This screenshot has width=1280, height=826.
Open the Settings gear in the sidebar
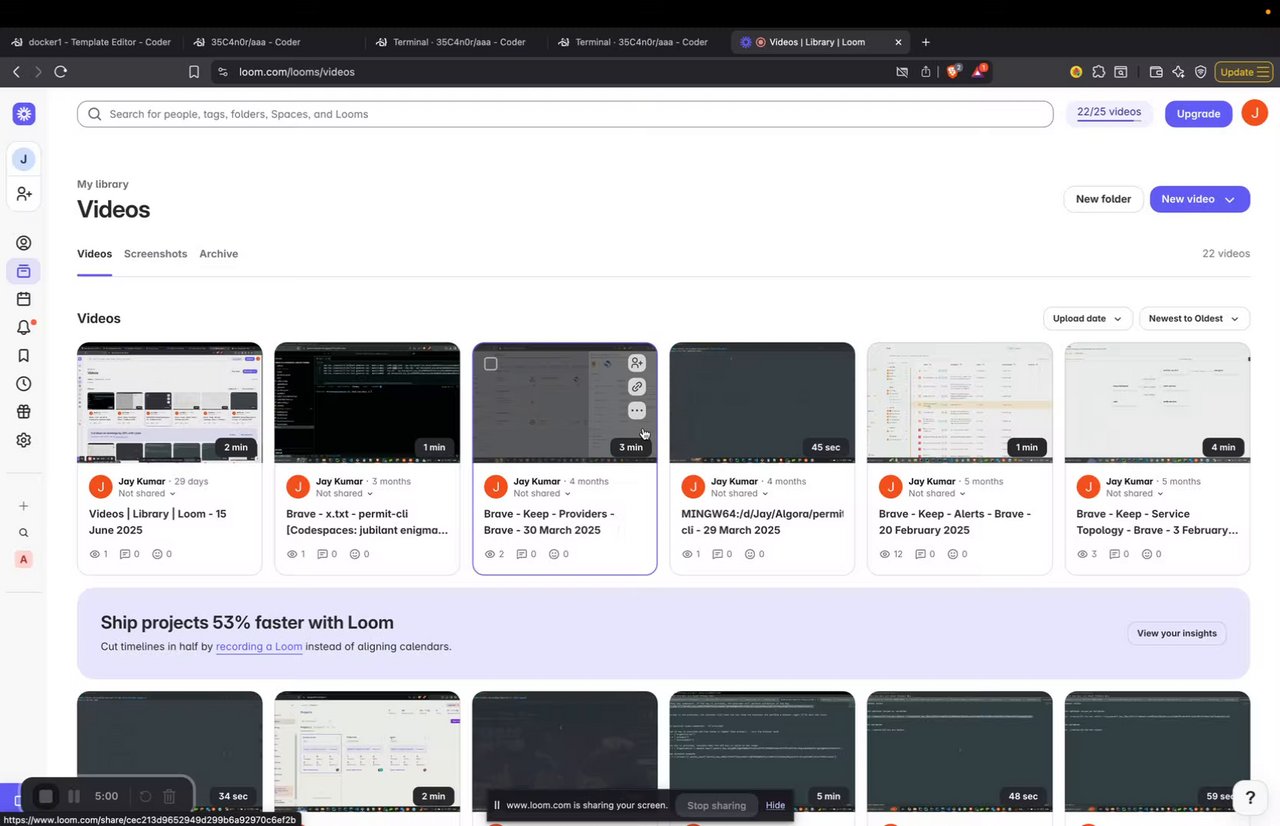point(24,440)
